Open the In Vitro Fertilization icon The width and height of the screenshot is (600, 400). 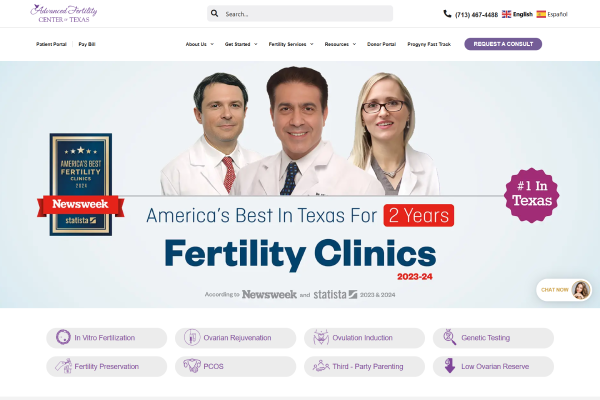pos(63,337)
